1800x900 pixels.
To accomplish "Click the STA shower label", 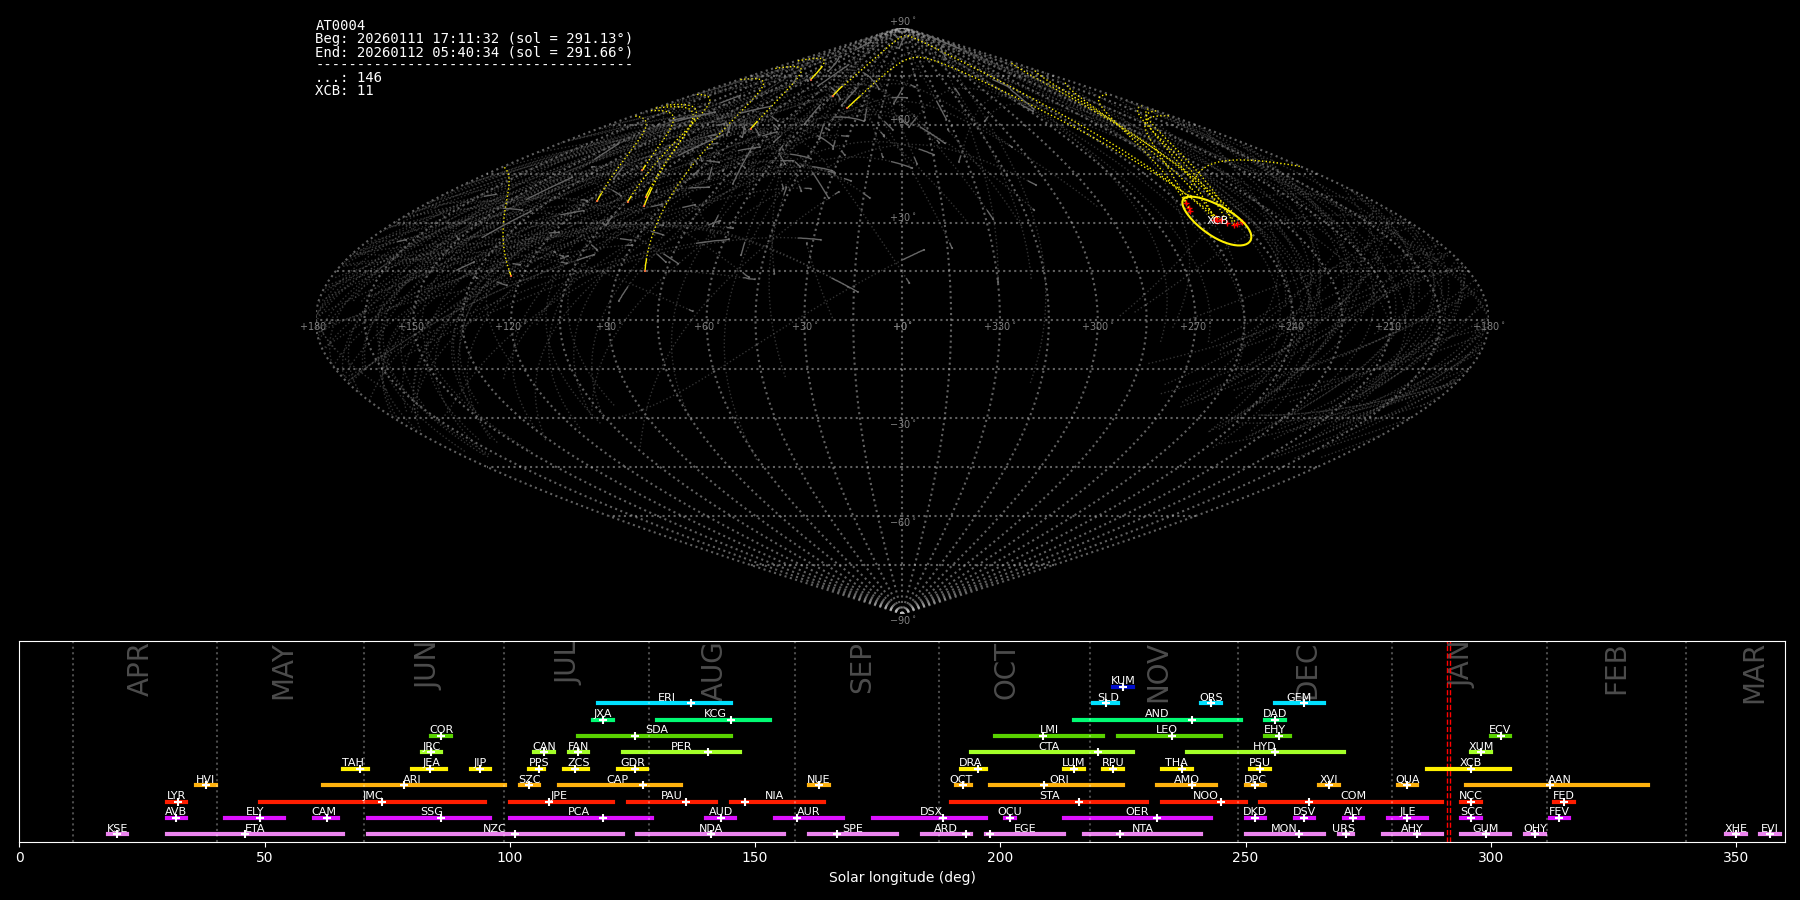I will coord(1049,796).
